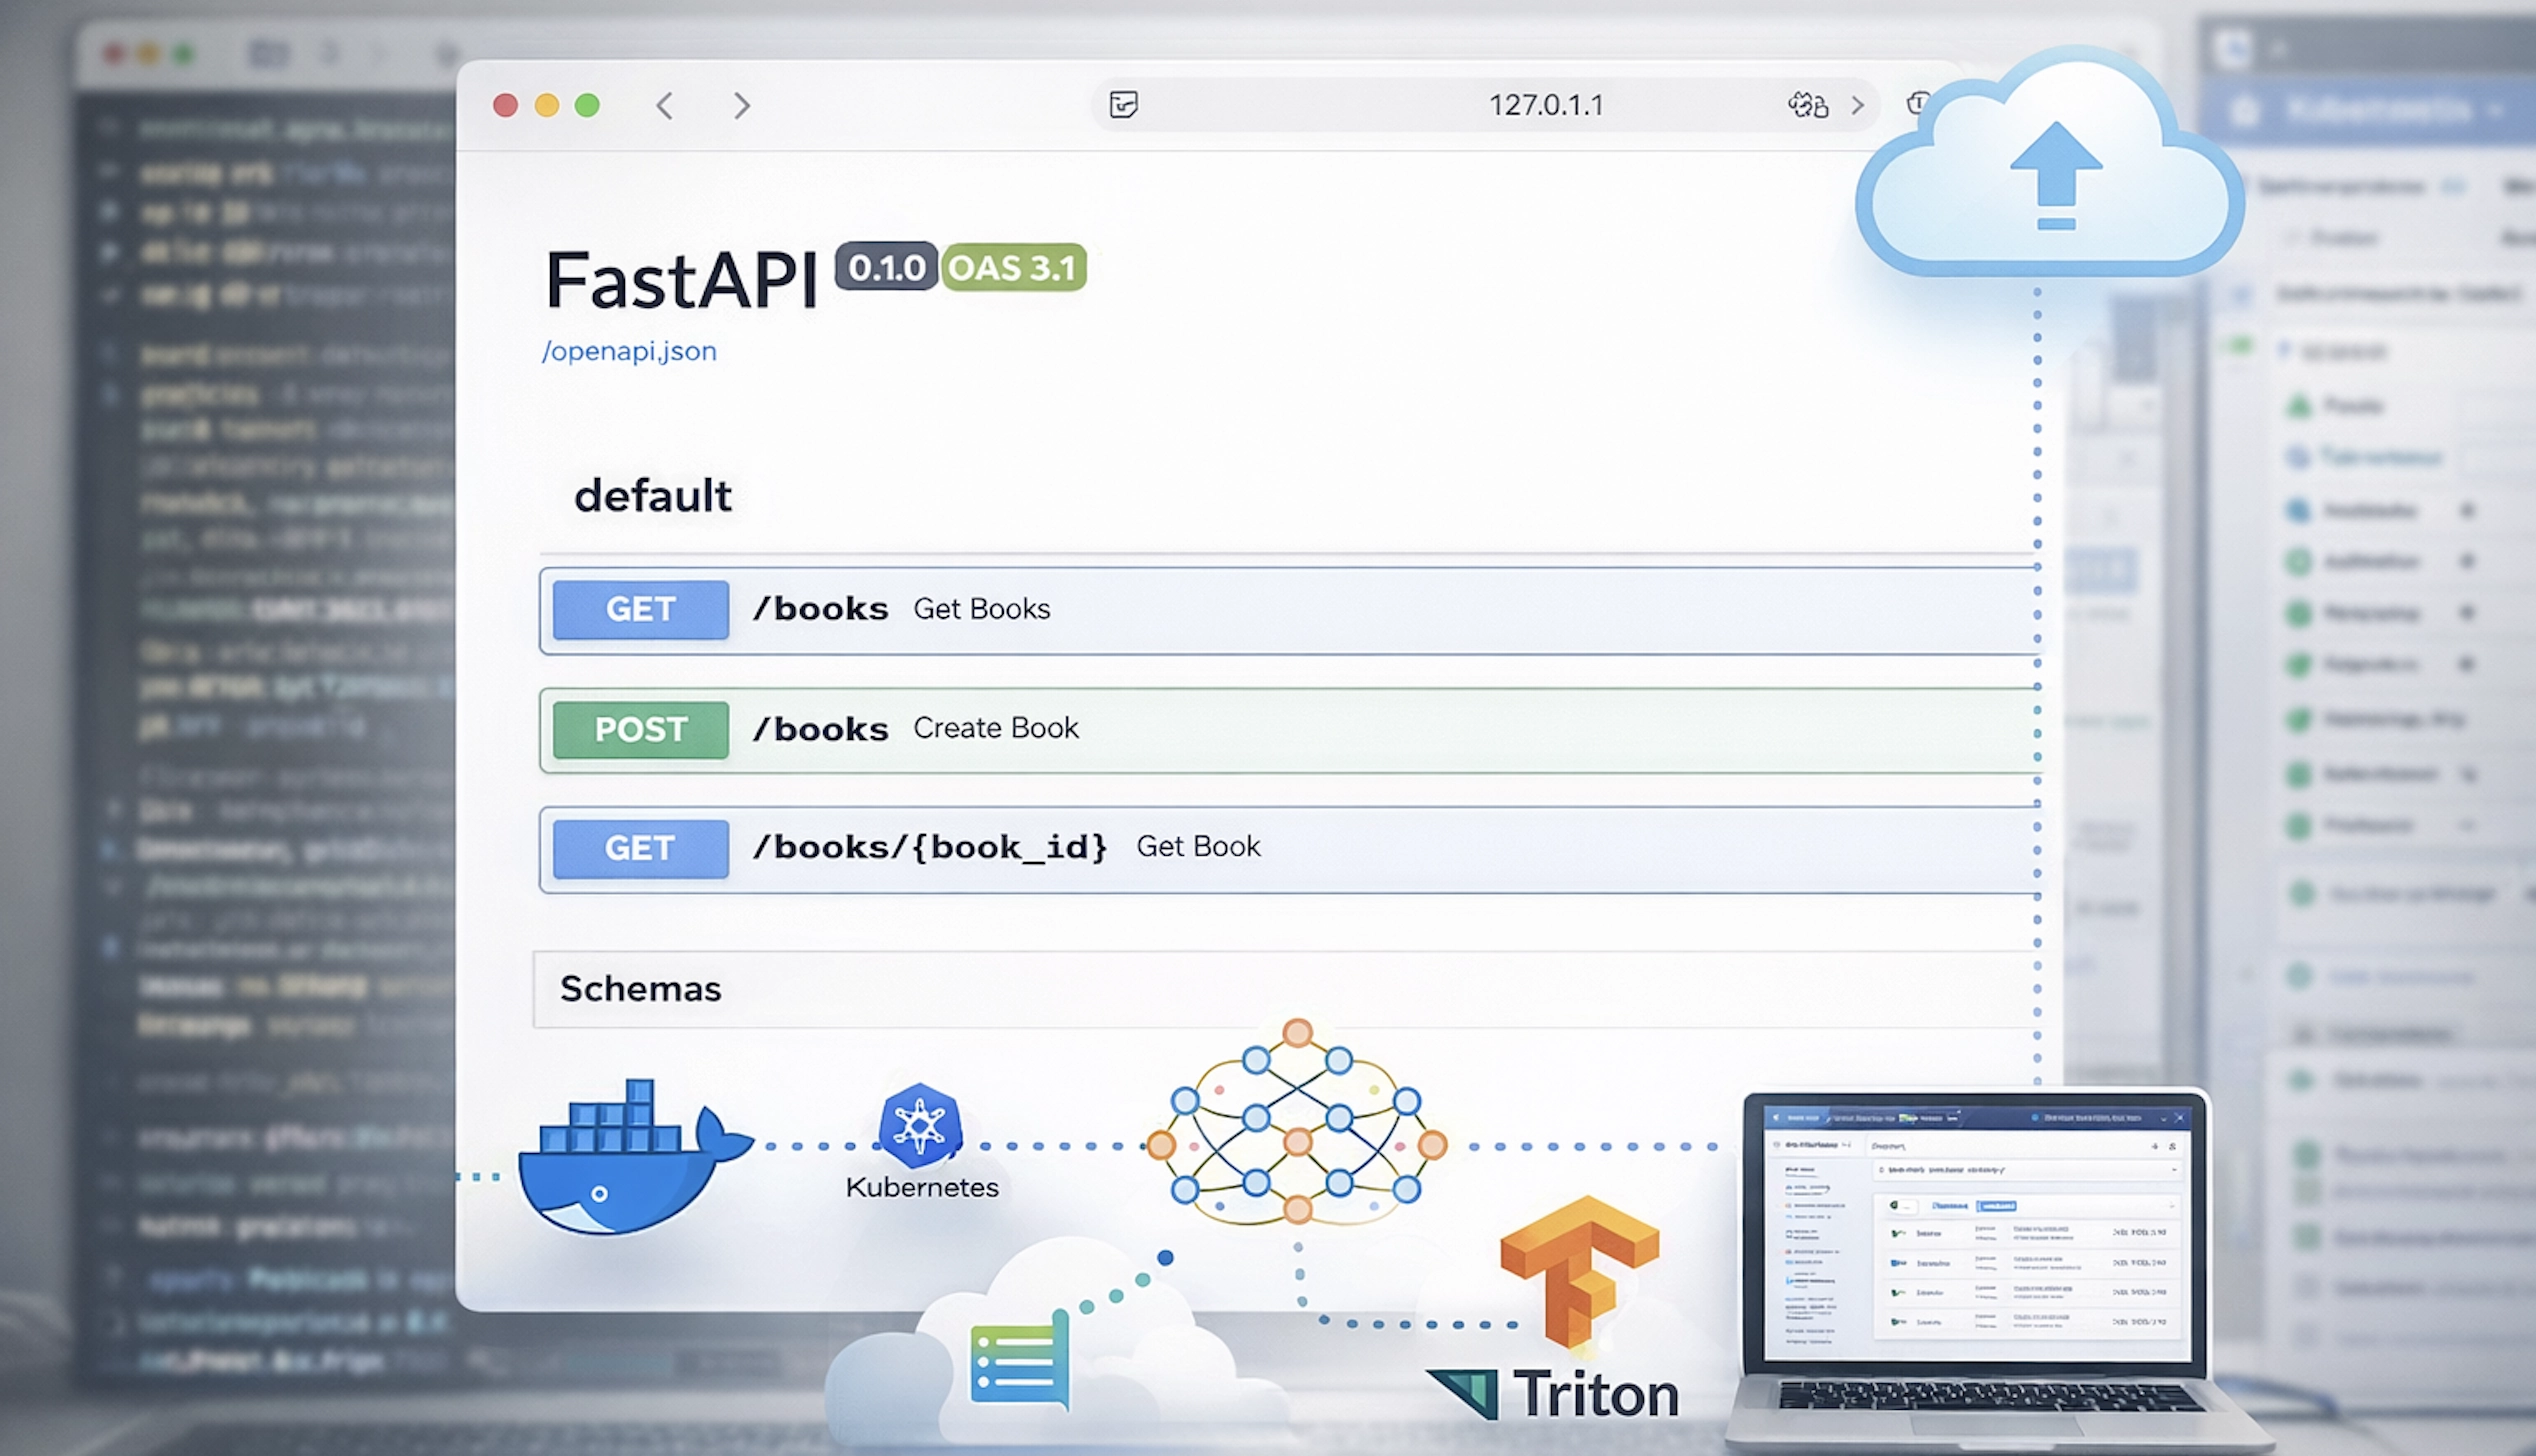Click the OAS 3.1 green badge

1013,268
